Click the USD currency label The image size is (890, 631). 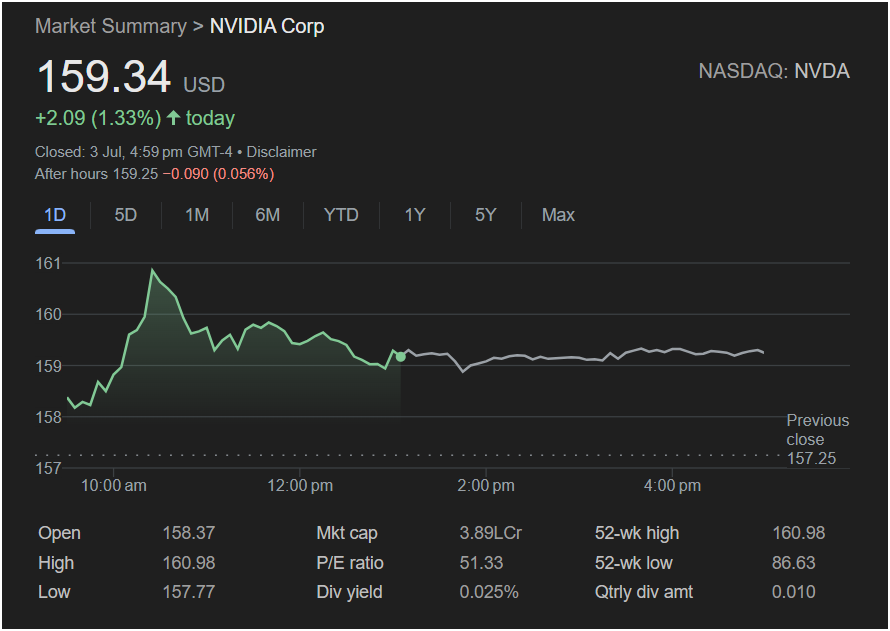[204, 85]
